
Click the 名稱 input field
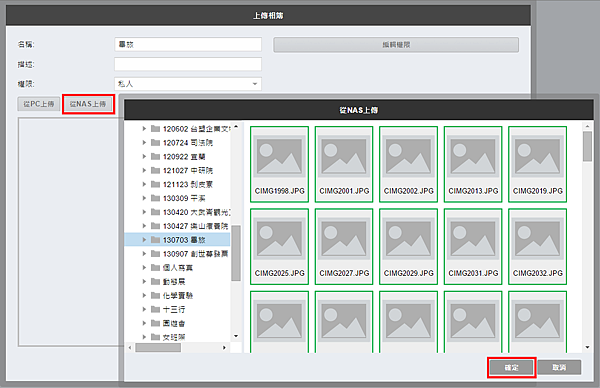click(188, 44)
